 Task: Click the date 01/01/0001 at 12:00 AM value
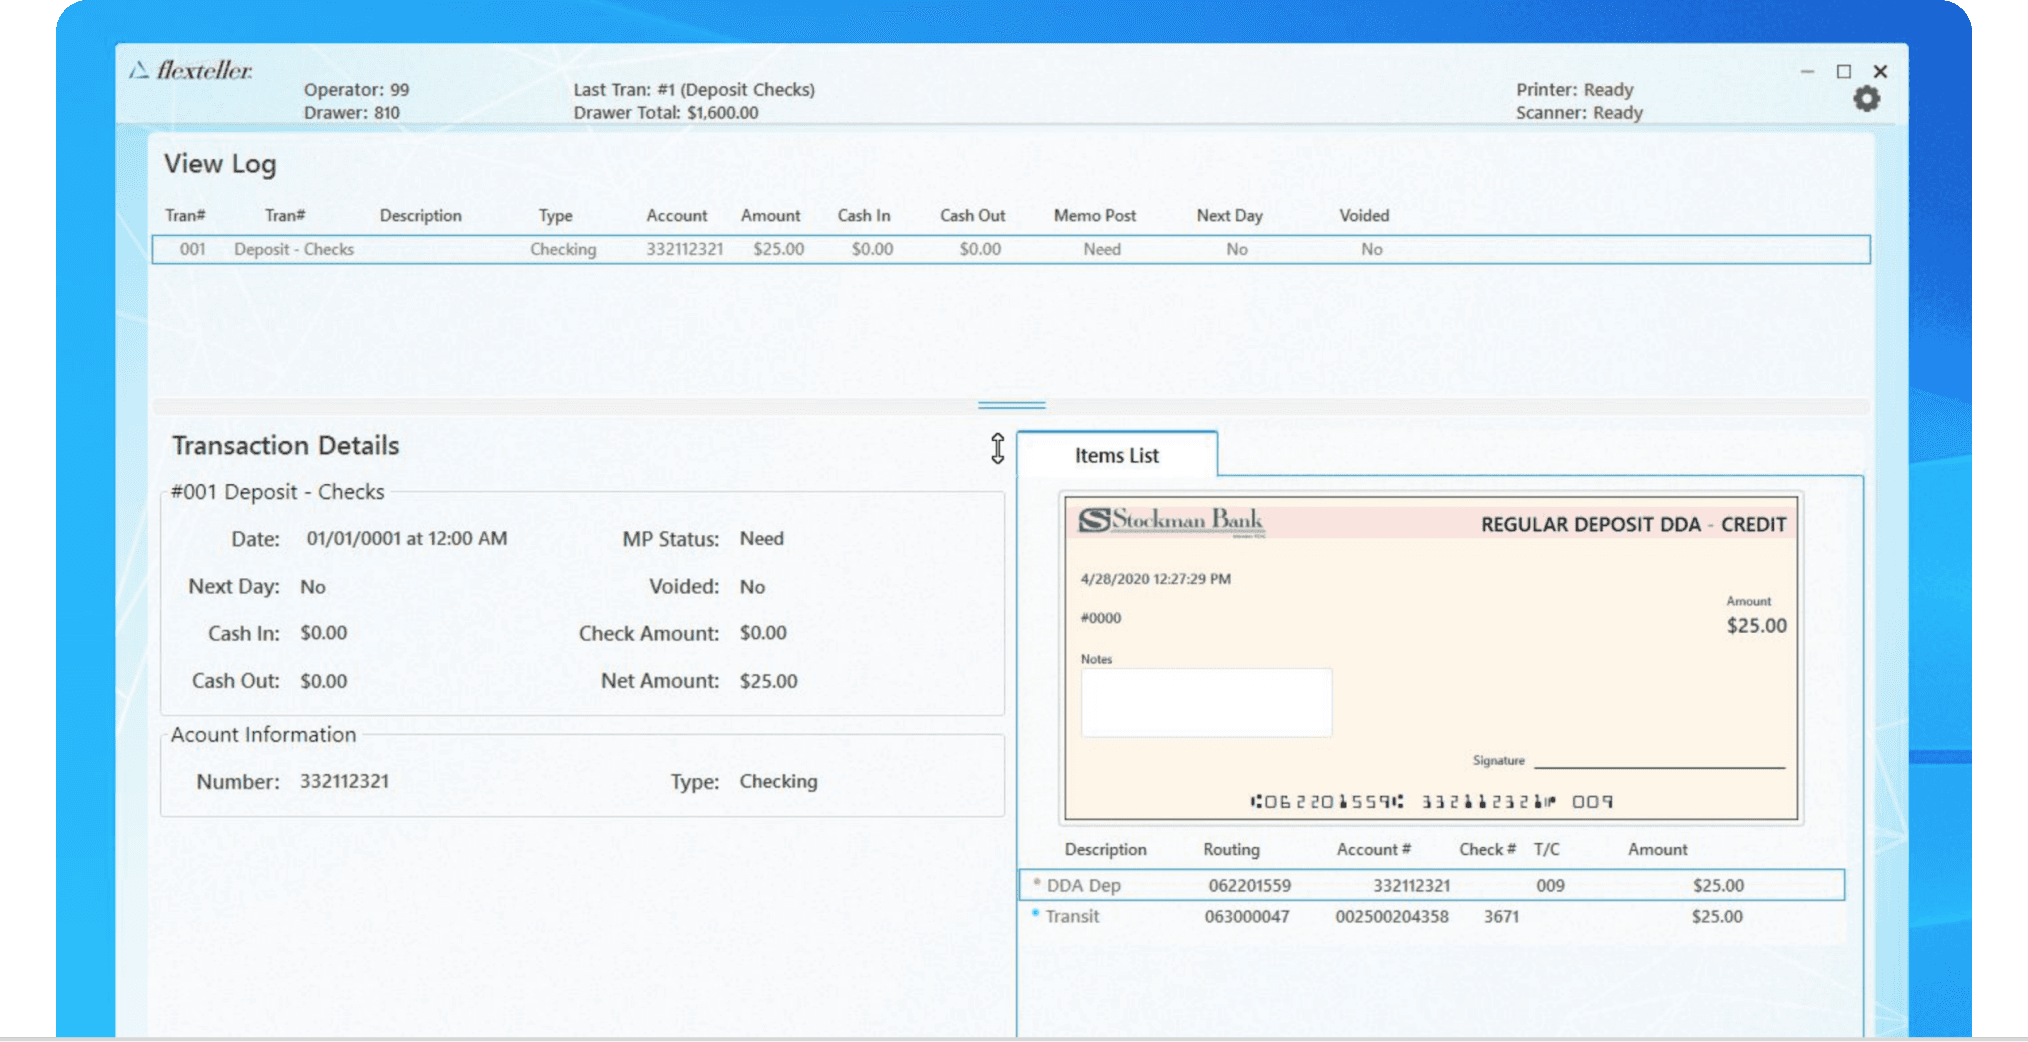point(406,538)
